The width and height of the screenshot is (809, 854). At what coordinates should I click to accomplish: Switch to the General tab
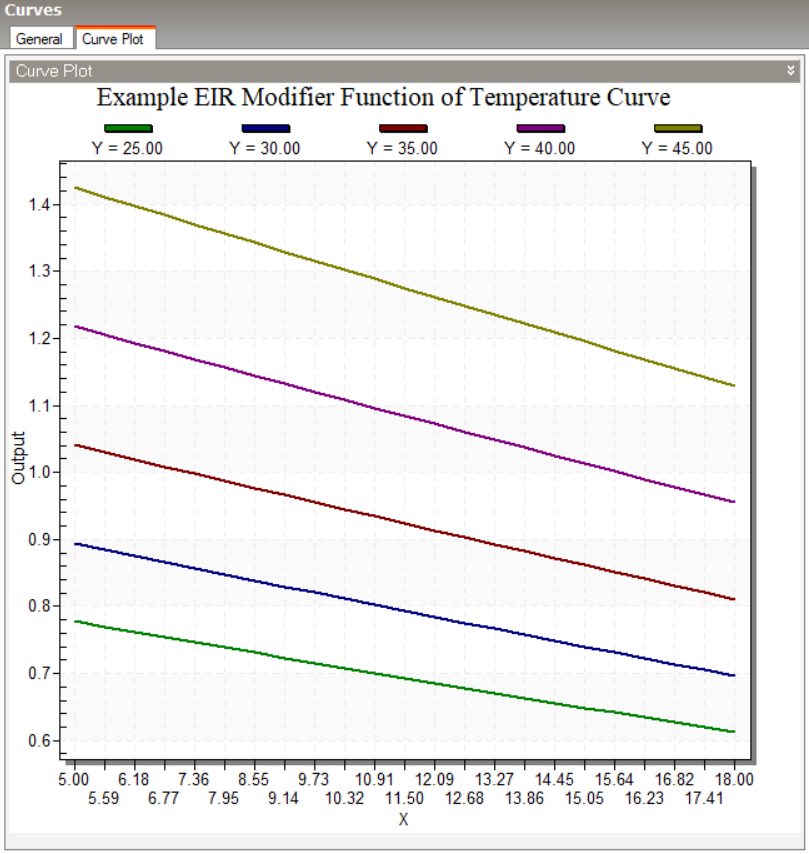pos(39,39)
